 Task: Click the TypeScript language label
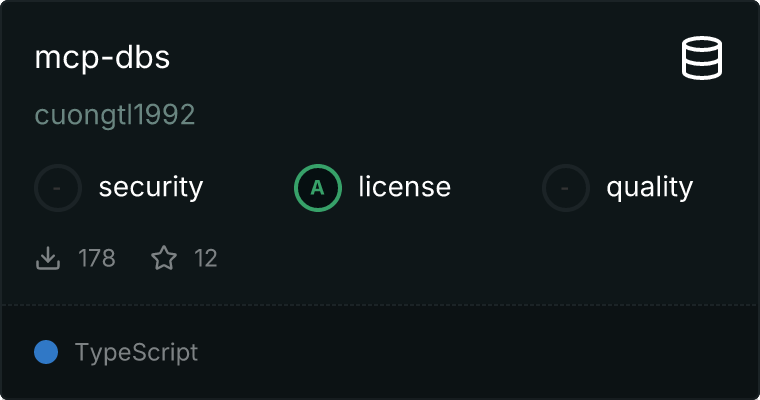pos(136,352)
